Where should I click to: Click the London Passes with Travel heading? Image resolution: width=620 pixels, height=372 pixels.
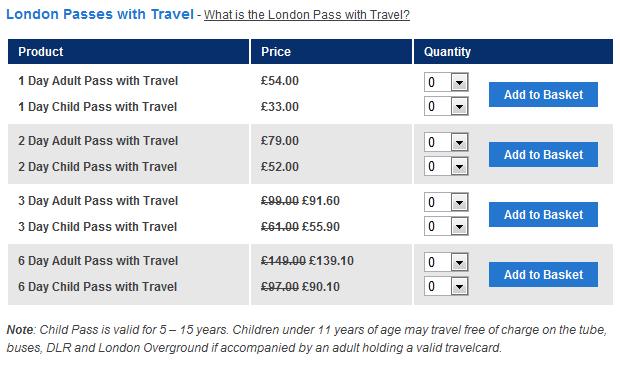100,14
